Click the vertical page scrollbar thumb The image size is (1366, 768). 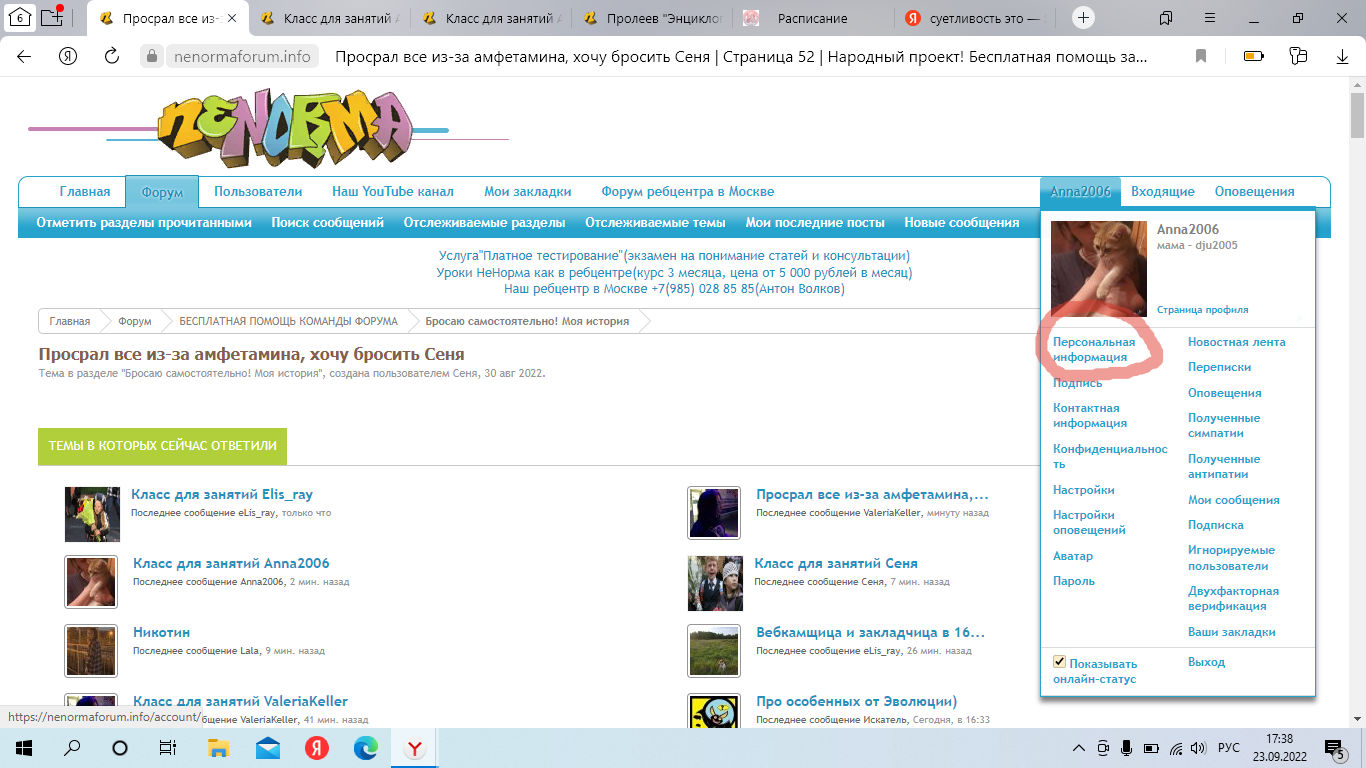point(1357,115)
